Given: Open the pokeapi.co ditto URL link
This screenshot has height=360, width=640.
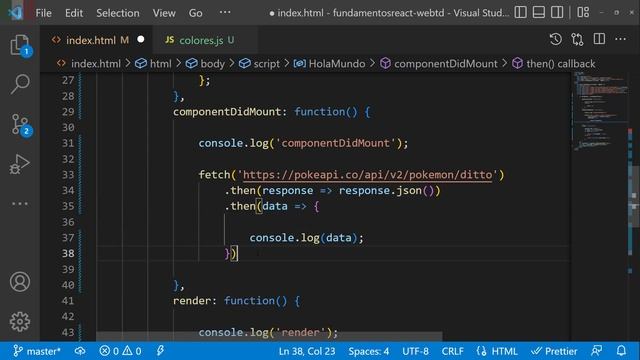Looking at the screenshot, I should [367, 175].
